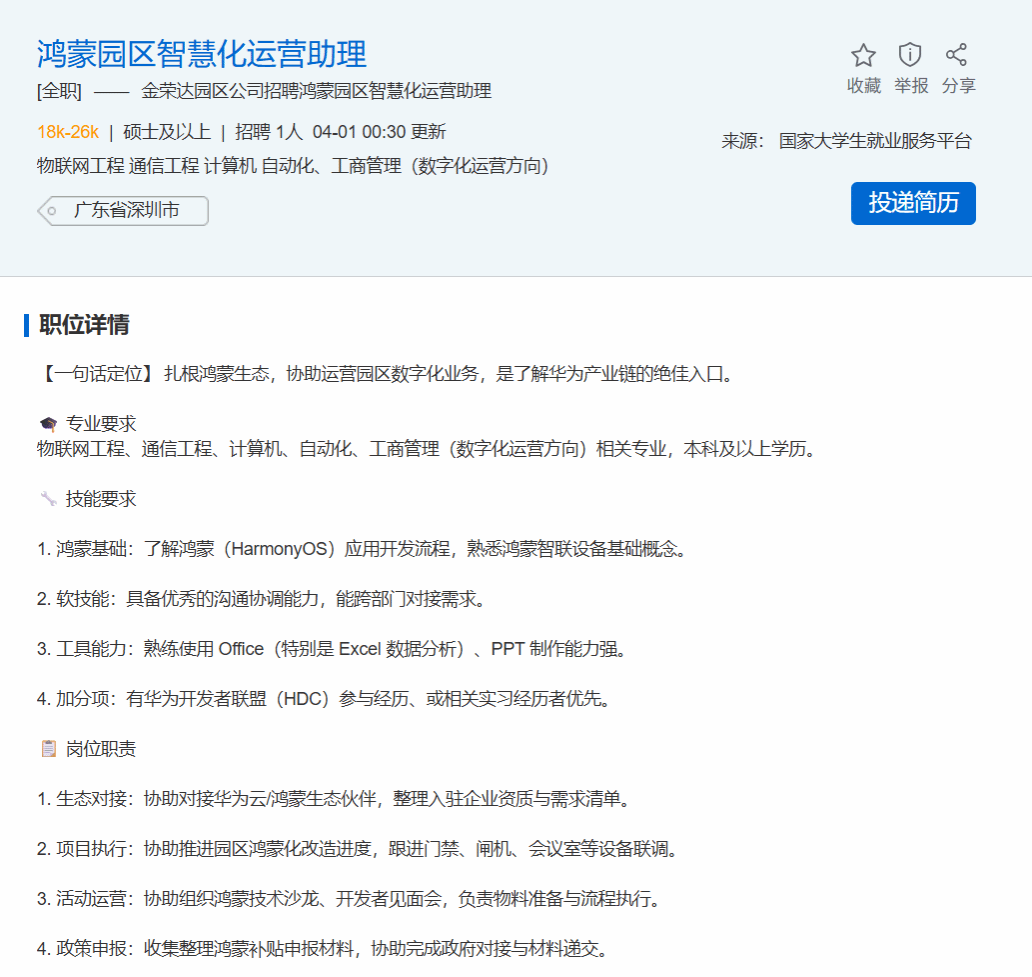
Task: Click the 分享 text label
Action: 958,86
